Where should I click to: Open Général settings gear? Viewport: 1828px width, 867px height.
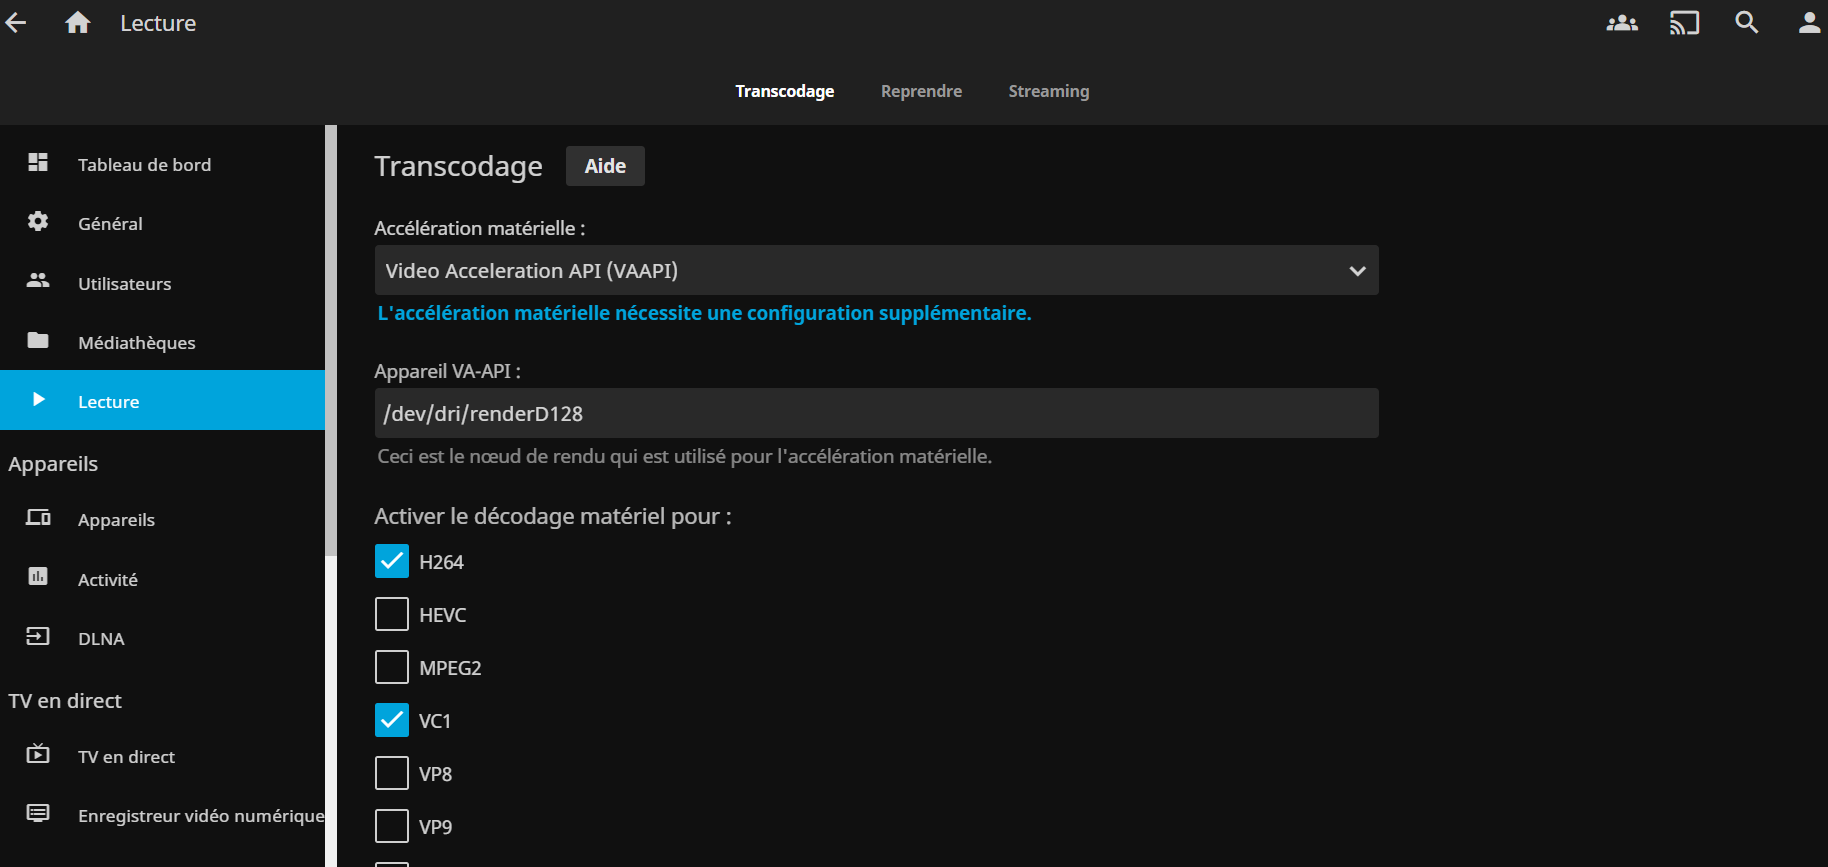(x=110, y=224)
